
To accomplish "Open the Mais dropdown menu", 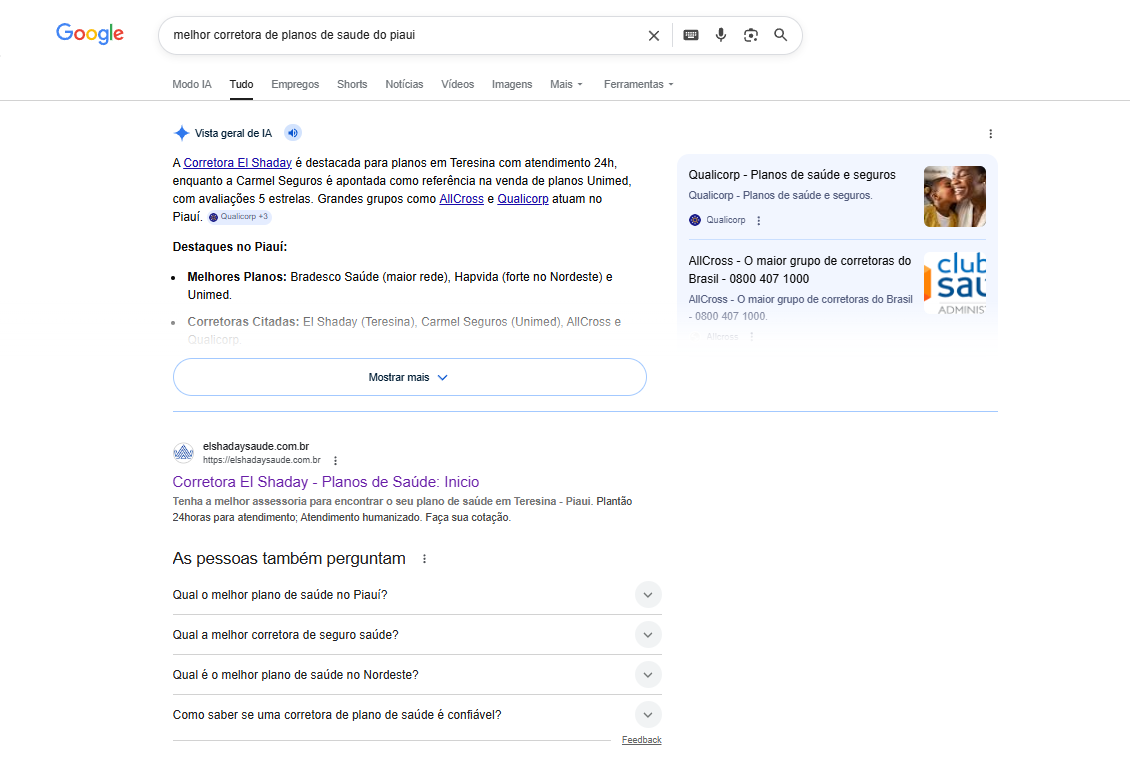I will tap(566, 85).
